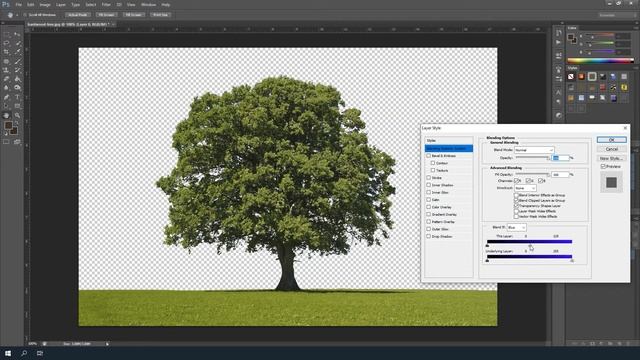The width and height of the screenshot is (640, 360).
Task: Select the Brush tool
Action: [17, 61]
